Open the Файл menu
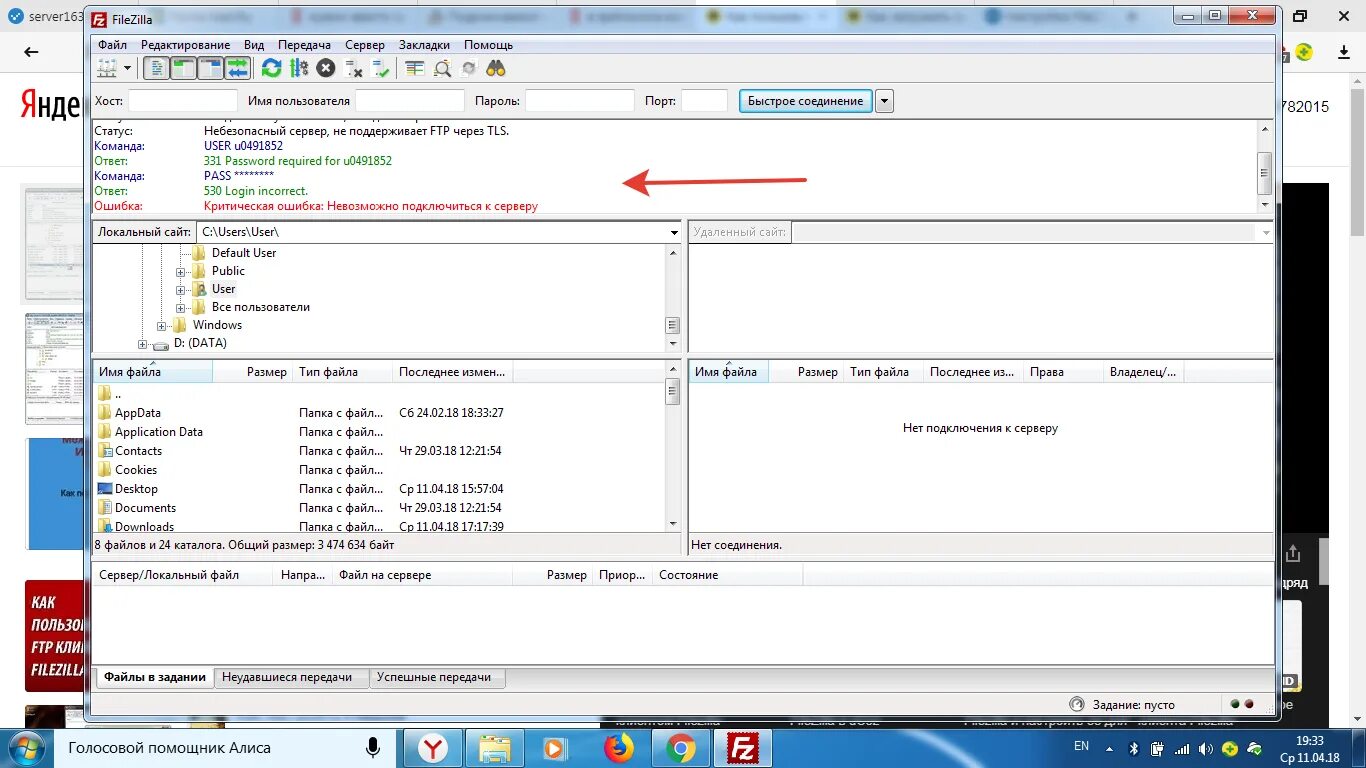This screenshot has width=1366, height=768. click(112, 45)
